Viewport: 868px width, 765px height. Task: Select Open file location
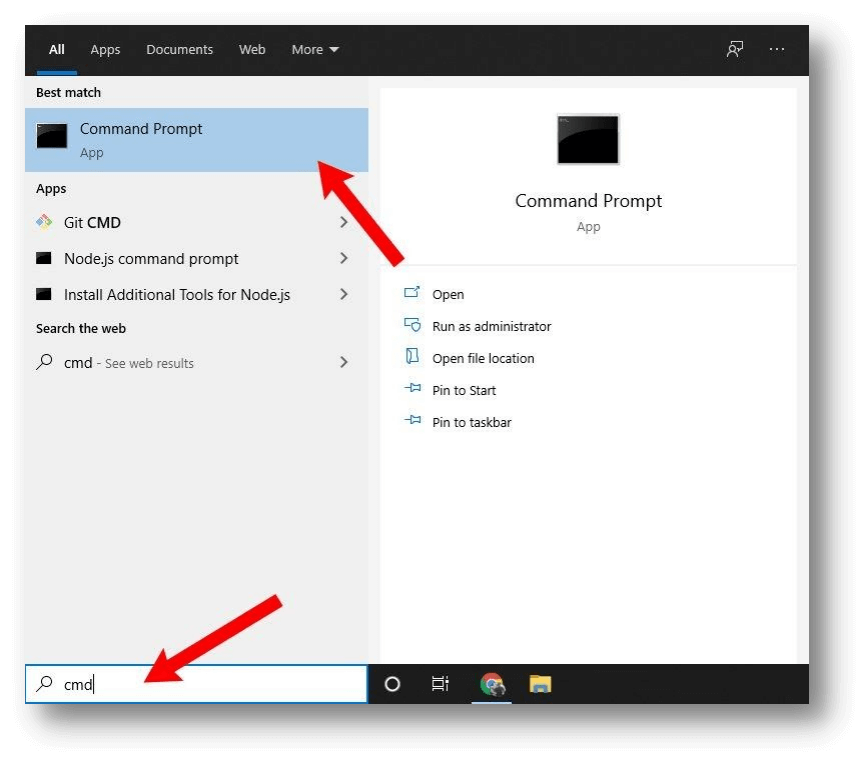click(482, 358)
